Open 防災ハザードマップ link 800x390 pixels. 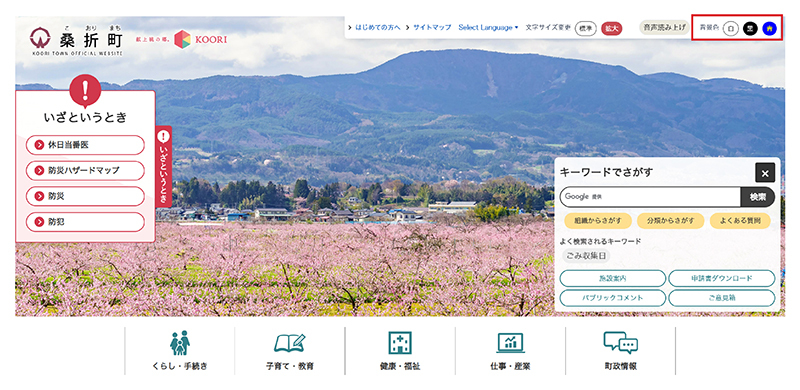click(85, 170)
